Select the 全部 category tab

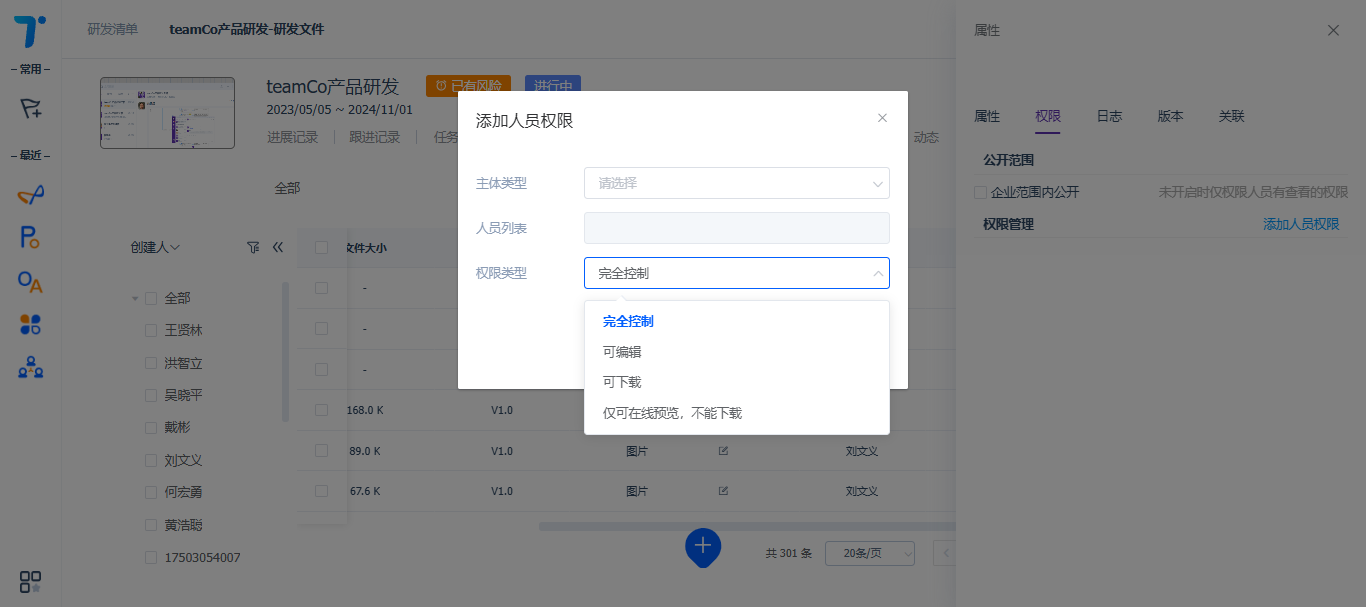(x=287, y=188)
